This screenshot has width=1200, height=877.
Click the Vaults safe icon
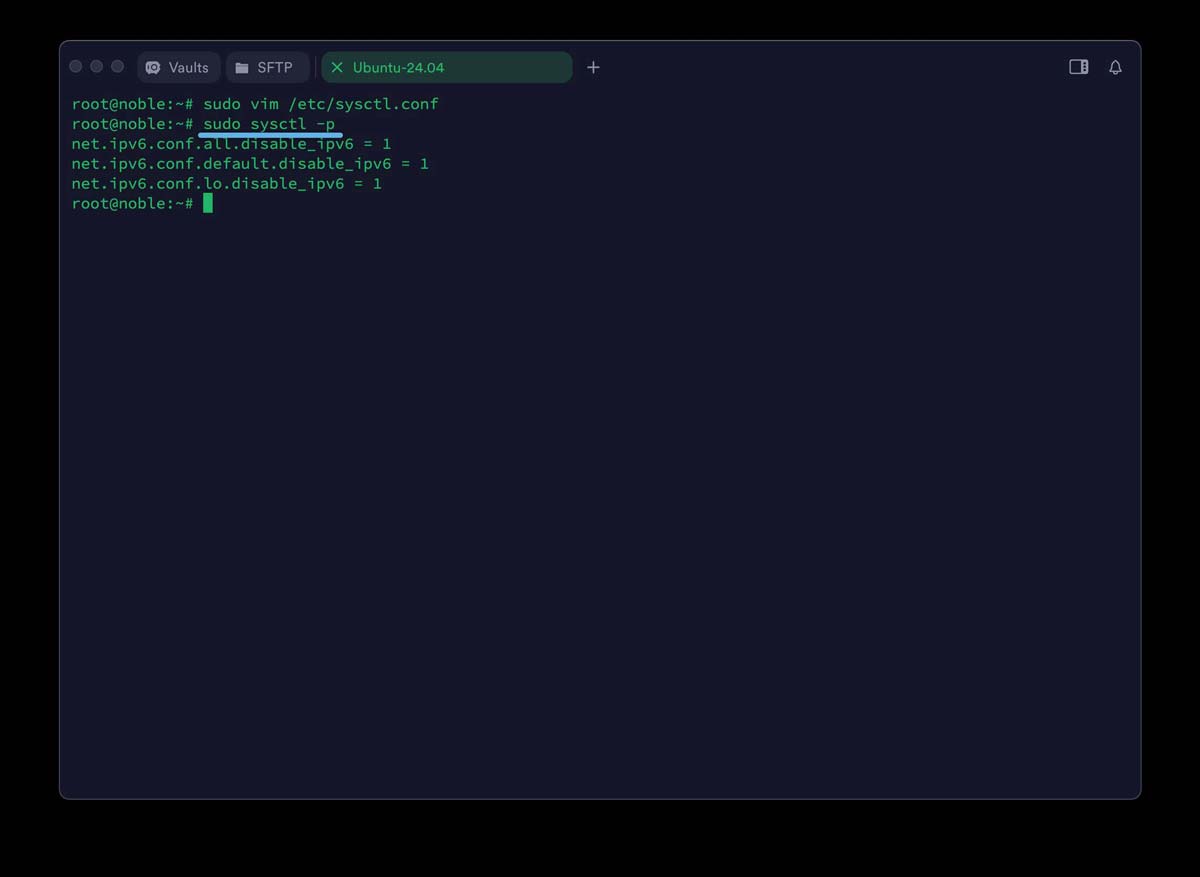tap(153, 67)
